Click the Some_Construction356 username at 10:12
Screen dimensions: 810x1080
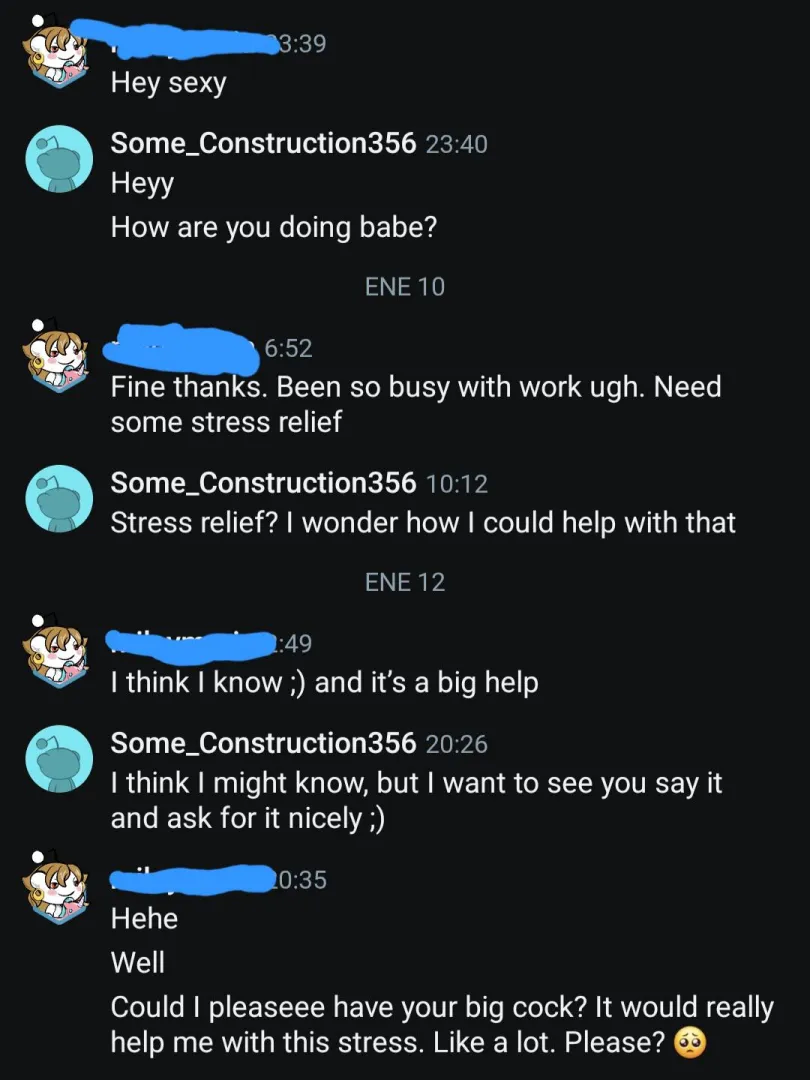pyautogui.click(x=263, y=483)
